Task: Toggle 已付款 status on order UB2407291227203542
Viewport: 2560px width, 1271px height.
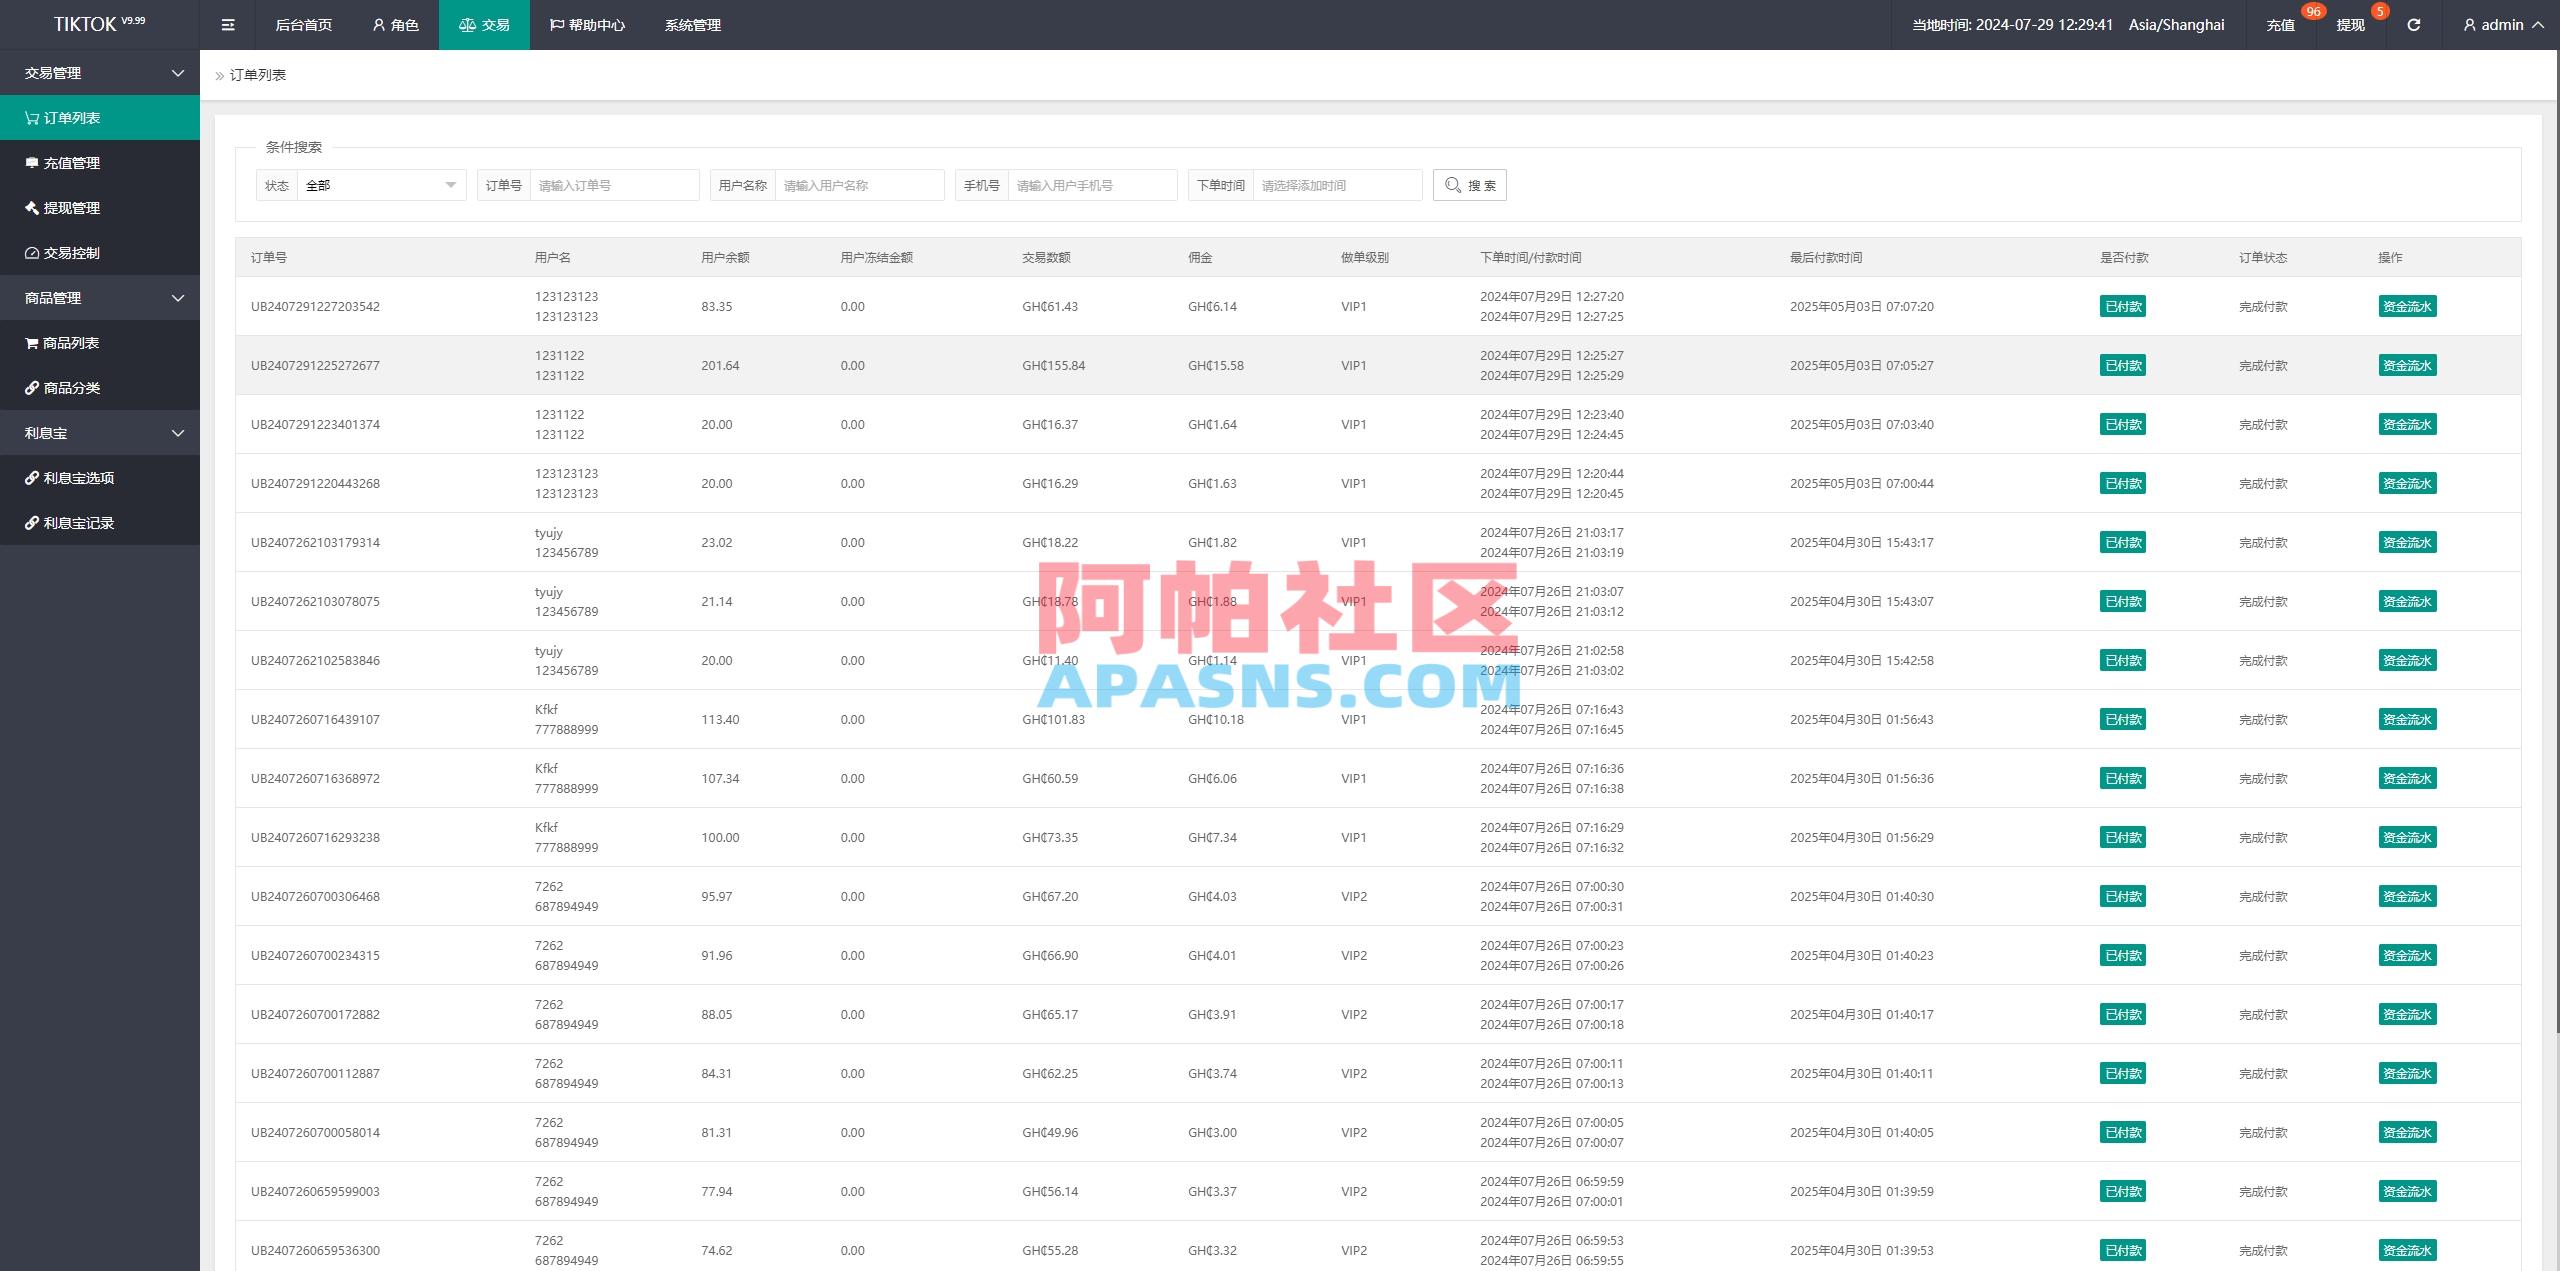Action: point(2123,306)
